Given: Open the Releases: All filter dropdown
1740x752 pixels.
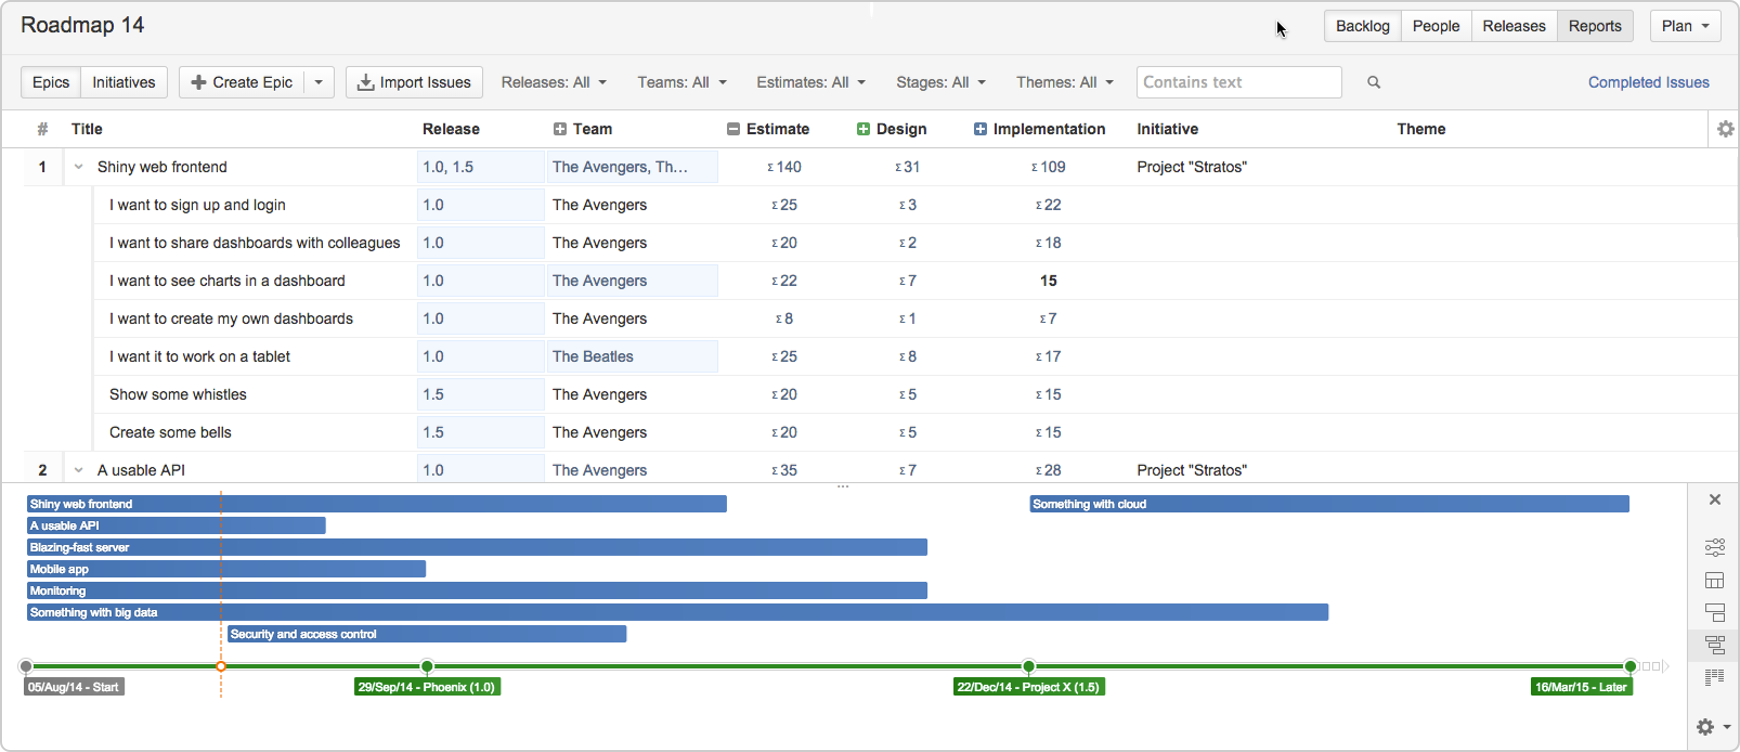Looking at the screenshot, I should pyautogui.click(x=554, y=83).
